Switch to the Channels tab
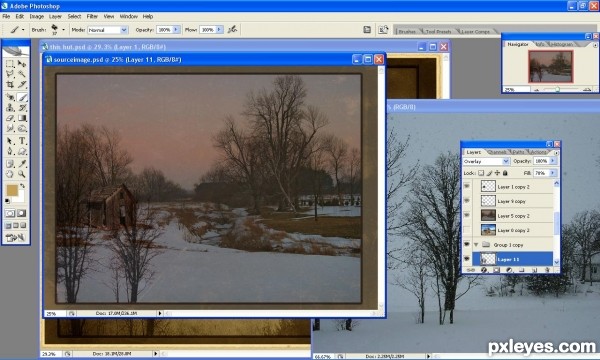The height and width of the screenshot is (360, 600). (497, 152)
